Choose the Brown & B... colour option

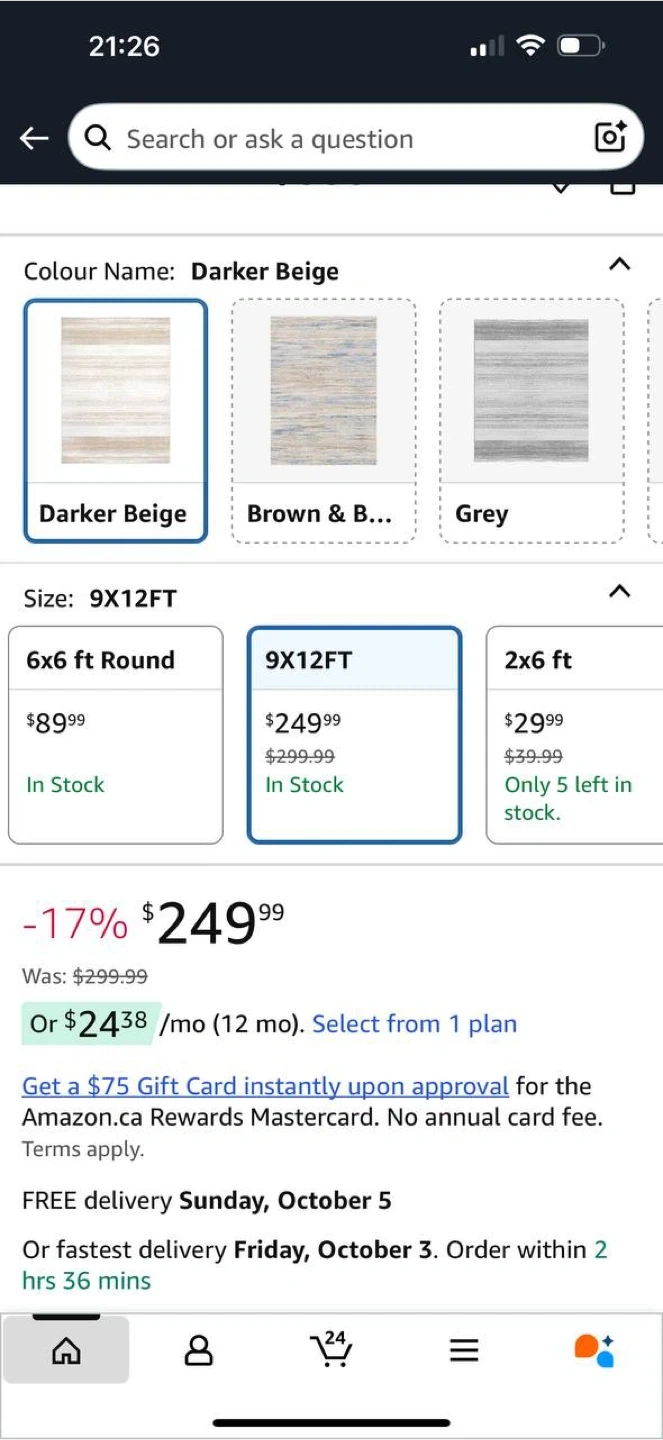[x=324, y=420]
